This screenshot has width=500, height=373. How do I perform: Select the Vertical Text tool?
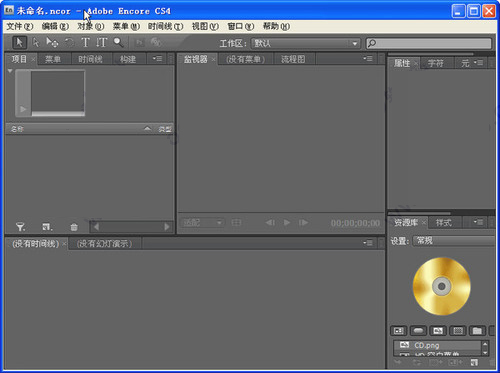101,43
